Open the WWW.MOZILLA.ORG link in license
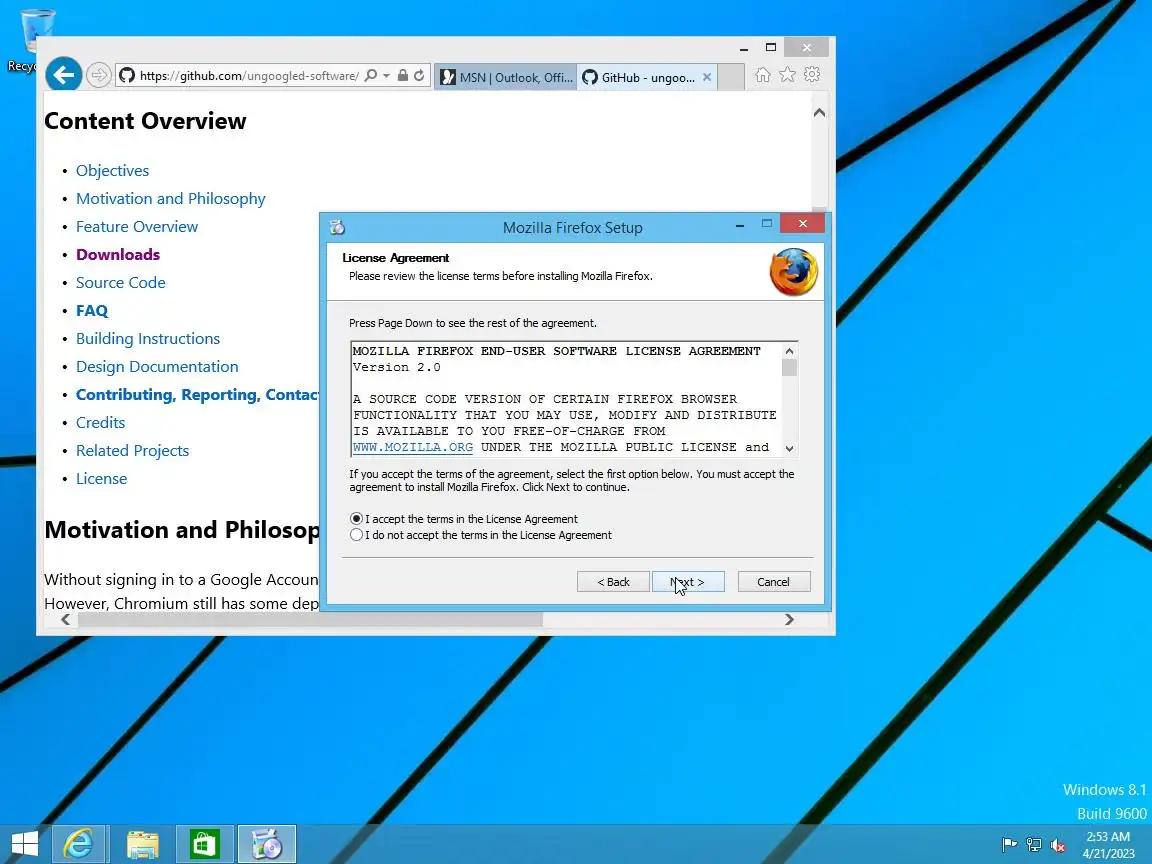 413,447
